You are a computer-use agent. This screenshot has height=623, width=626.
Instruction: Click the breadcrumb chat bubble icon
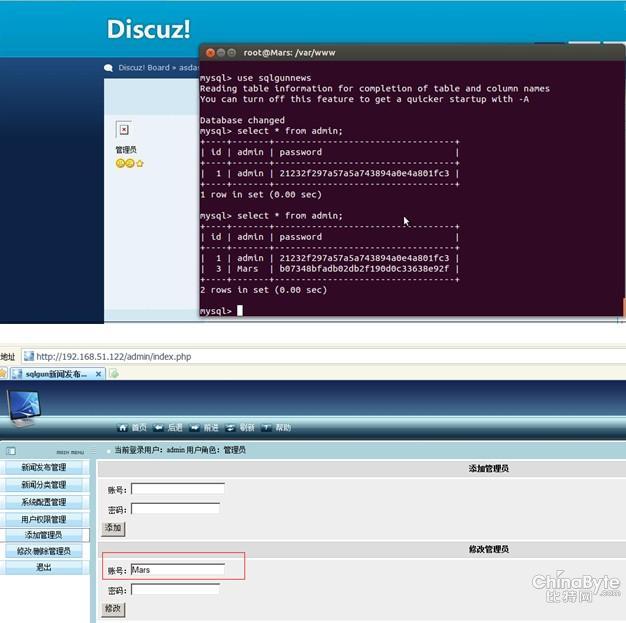(x=108, y=68)
